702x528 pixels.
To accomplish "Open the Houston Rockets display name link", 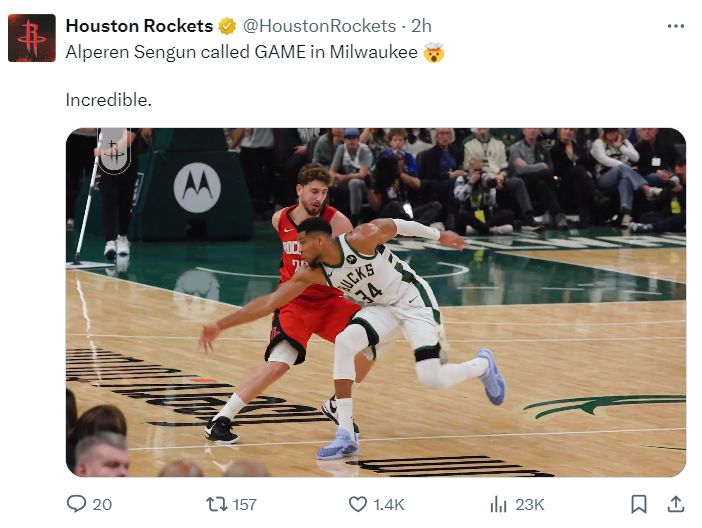I will coord(139,26).
